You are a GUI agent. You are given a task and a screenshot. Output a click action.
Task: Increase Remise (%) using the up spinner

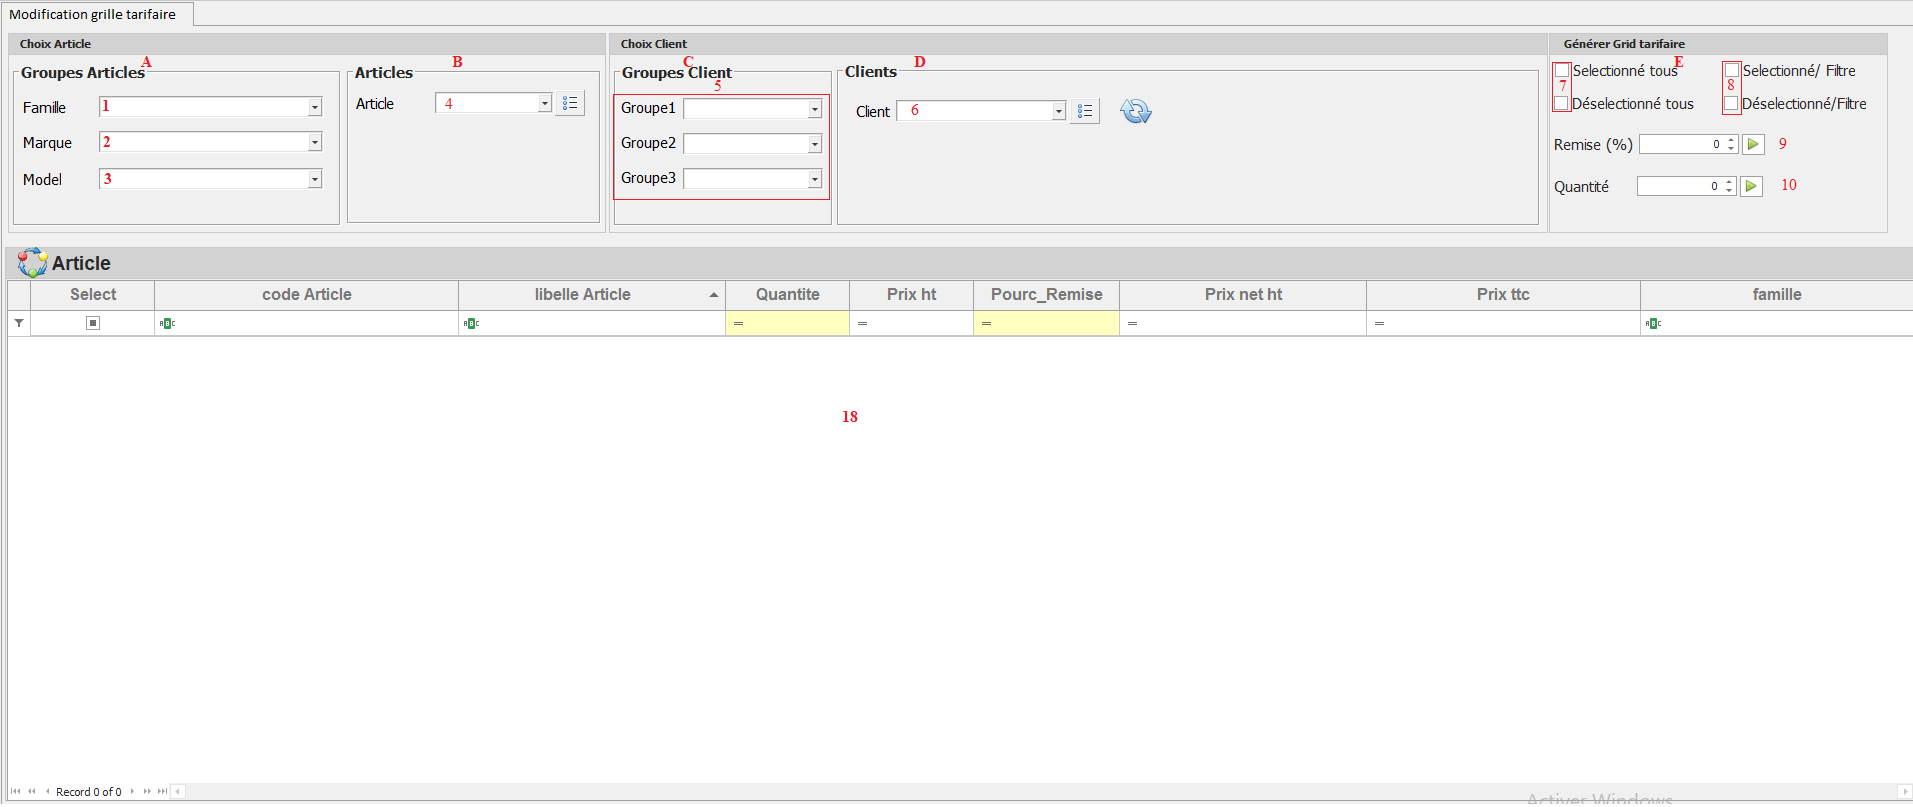pyautogui.click(x=1730, y=140)
